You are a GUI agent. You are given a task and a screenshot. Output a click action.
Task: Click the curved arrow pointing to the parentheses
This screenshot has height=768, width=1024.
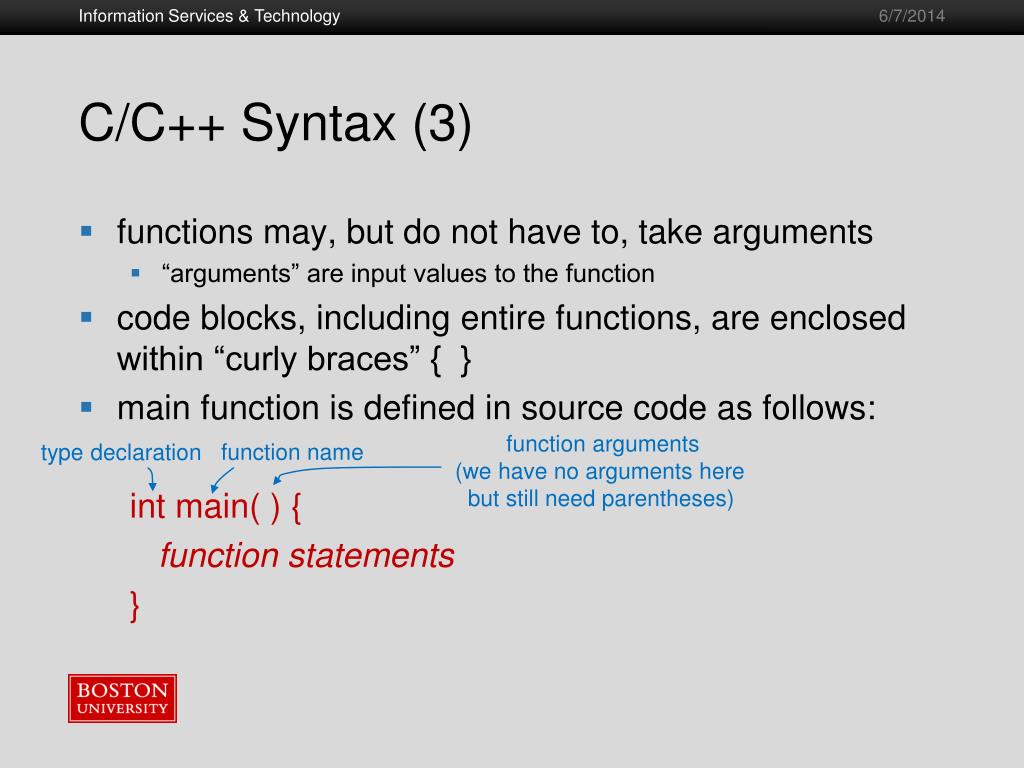pos(350,470)
